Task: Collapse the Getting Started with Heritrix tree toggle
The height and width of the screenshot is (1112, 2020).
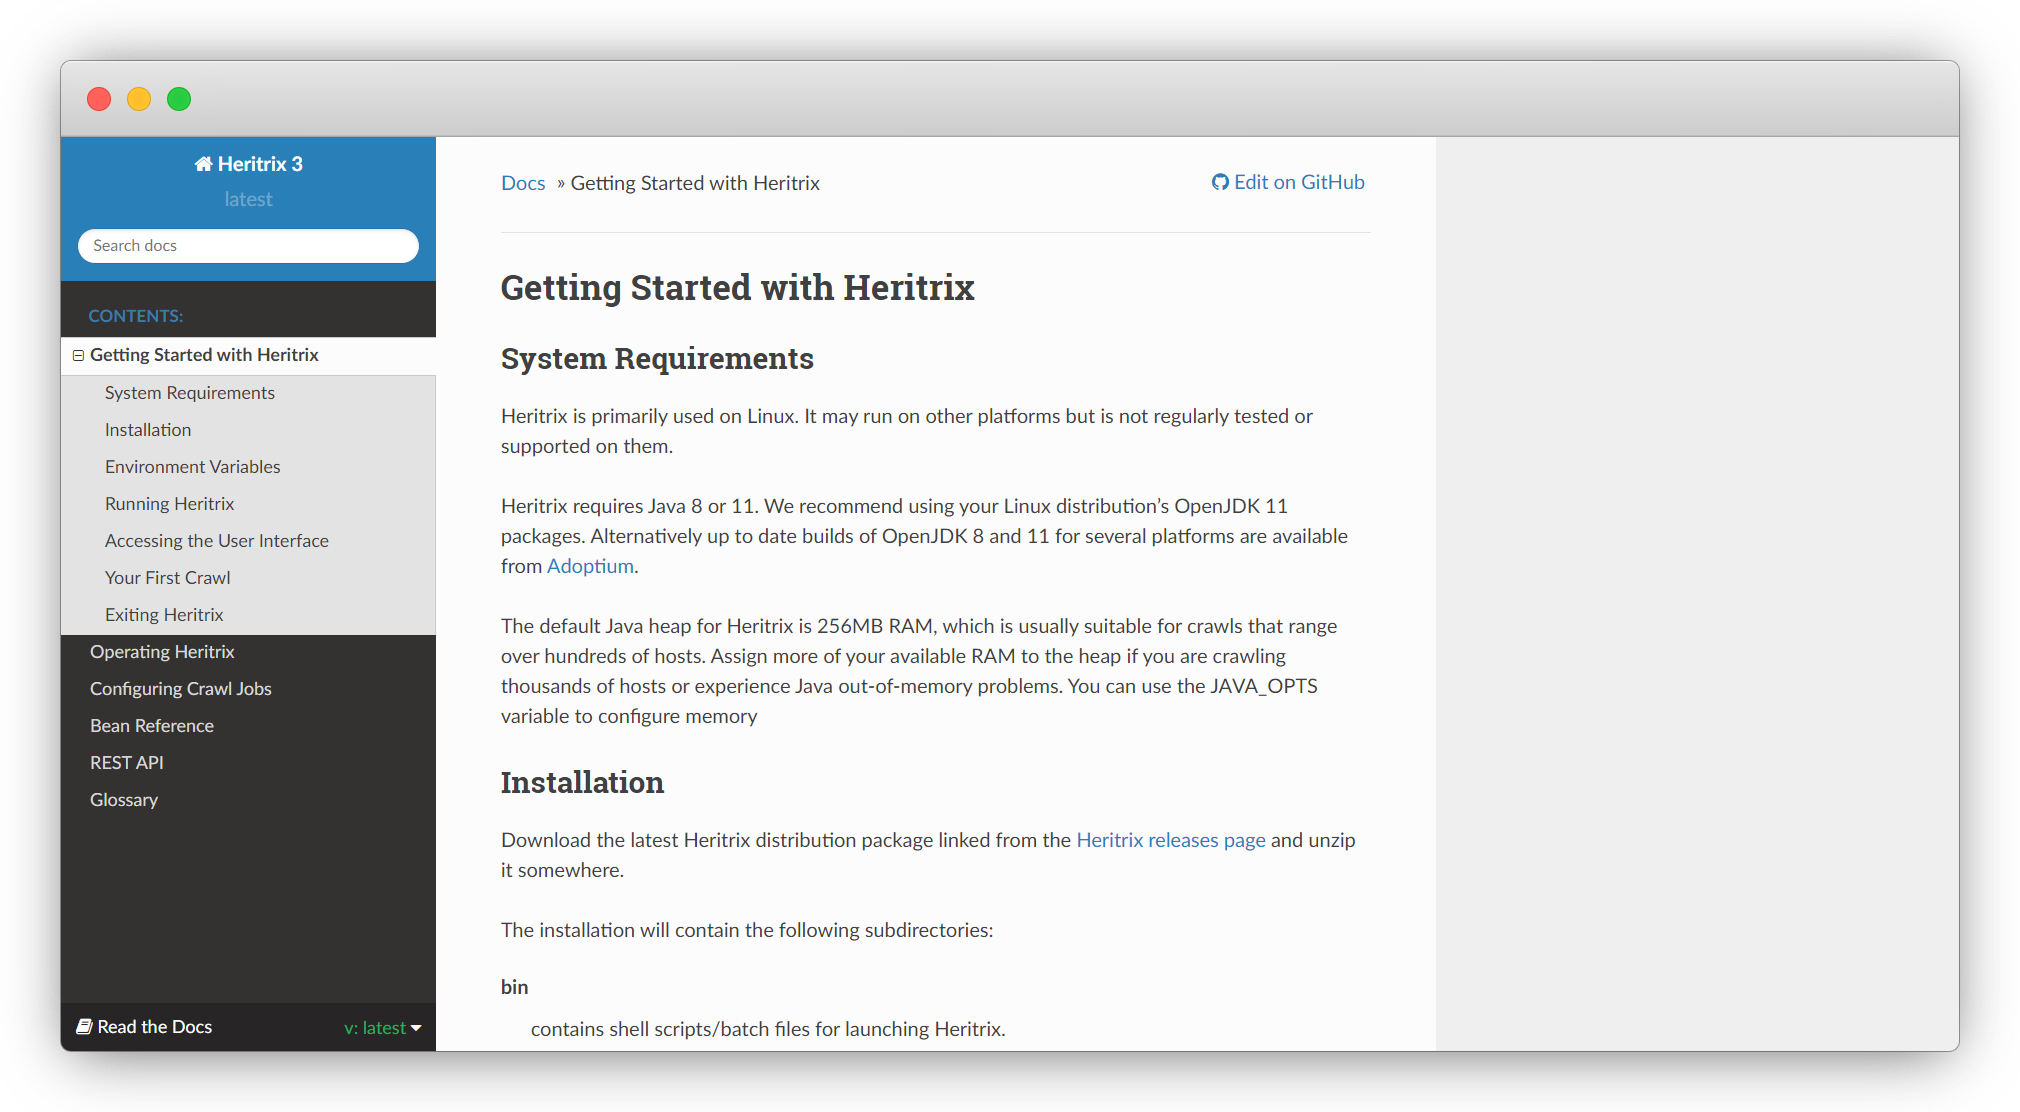Action: (x=78, y=355)
